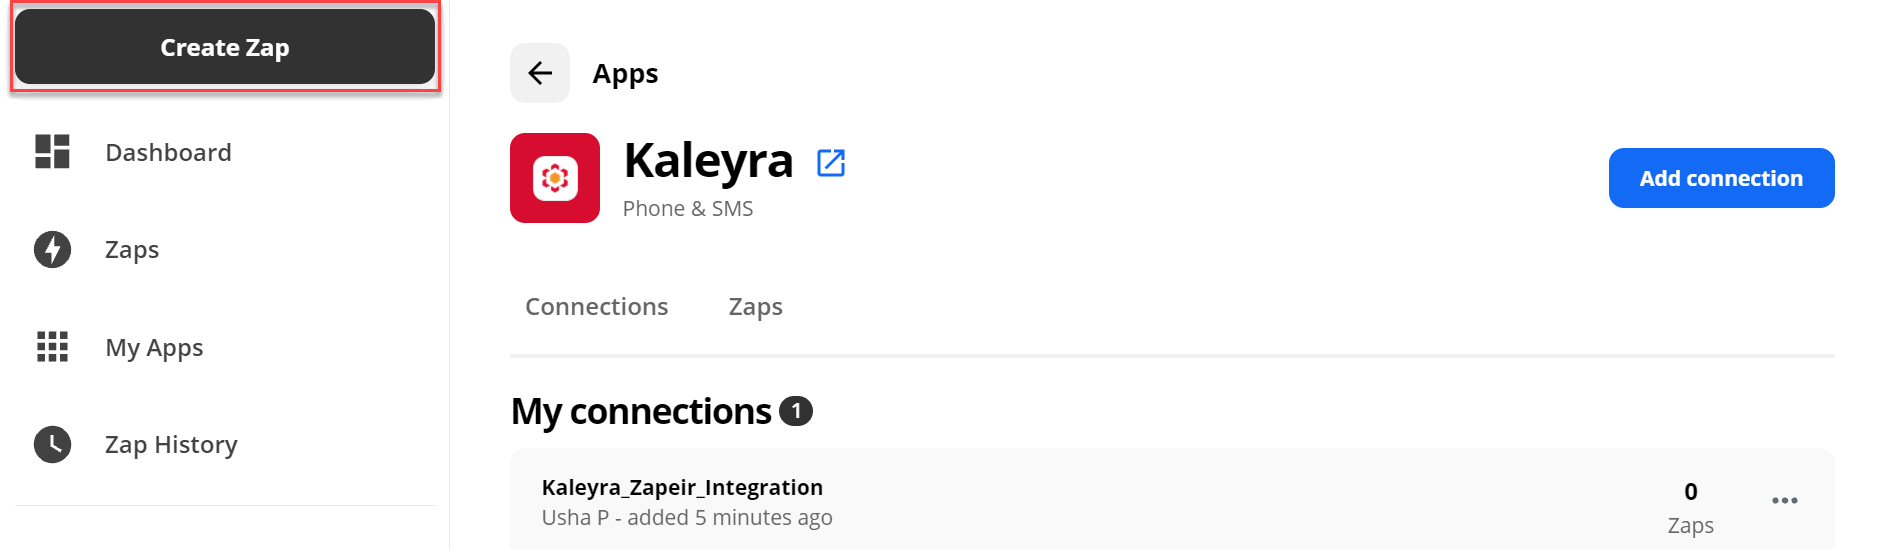Click the Add connection button

click(x=1721, y=178)
